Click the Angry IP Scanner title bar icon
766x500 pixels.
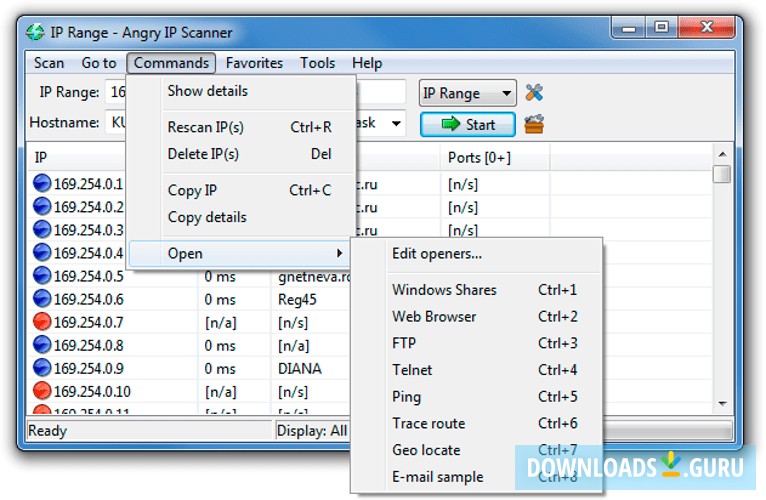coord(35,32)
